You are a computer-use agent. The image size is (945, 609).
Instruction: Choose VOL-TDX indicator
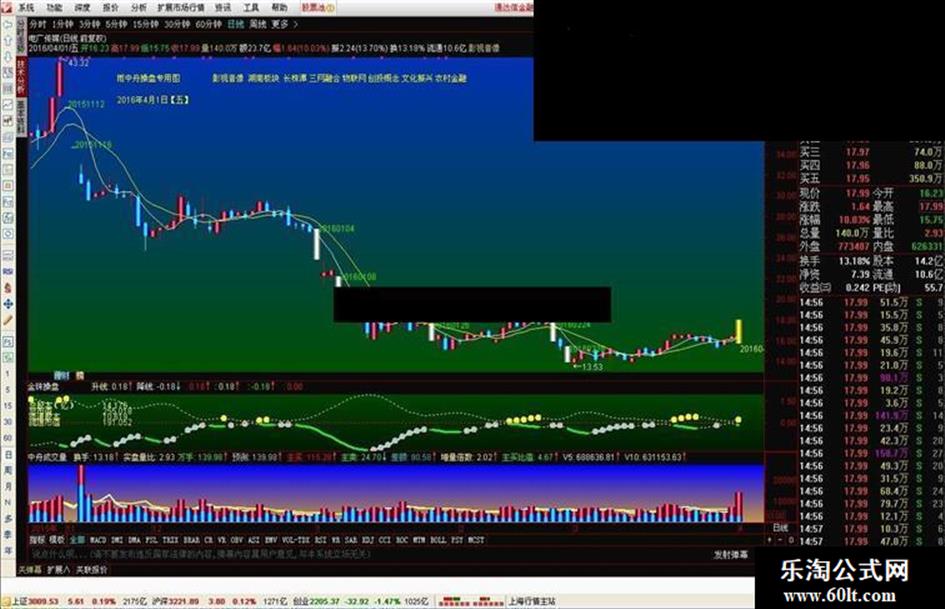tap(296, 540)
